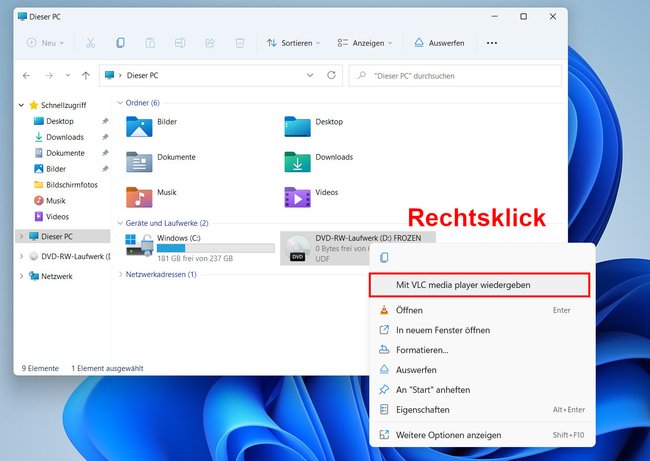The height and width of the screenshot is (461, 650).
Task: Collapse the Schnellzugriff tree node
Action: coord(21,105)
